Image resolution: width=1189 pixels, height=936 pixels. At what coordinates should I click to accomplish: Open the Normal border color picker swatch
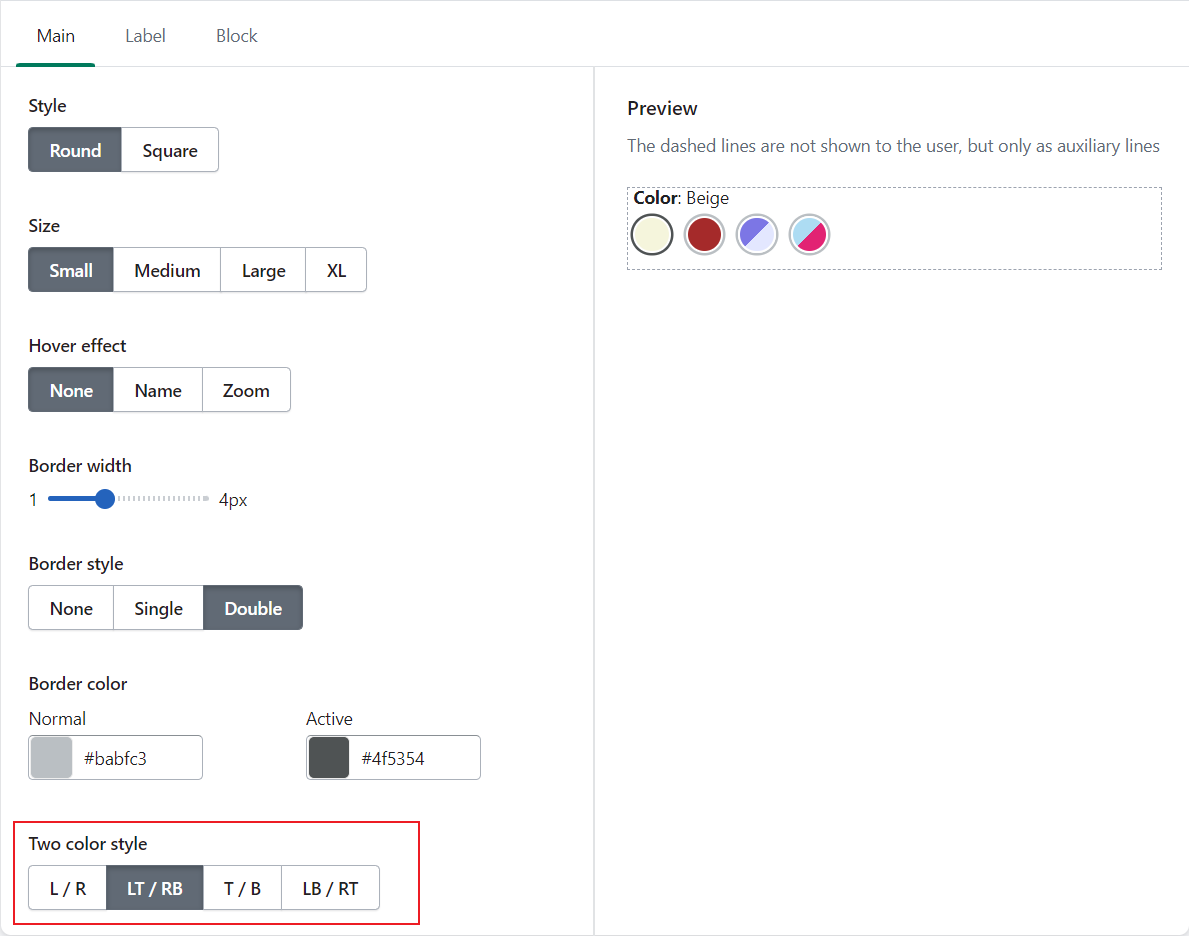(x=51, y=758)
